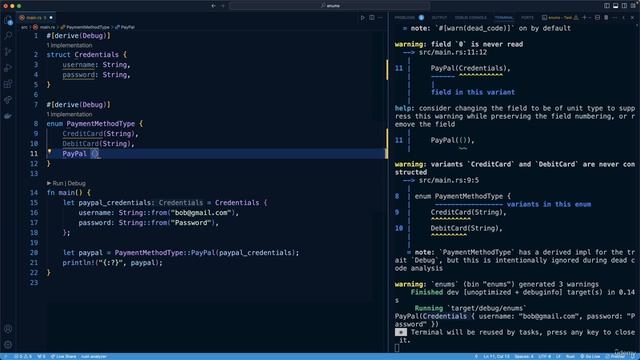This screenshot has width=640, height=360.
Task: Click on 'println!' on line 21
Action: coord(78,263)
